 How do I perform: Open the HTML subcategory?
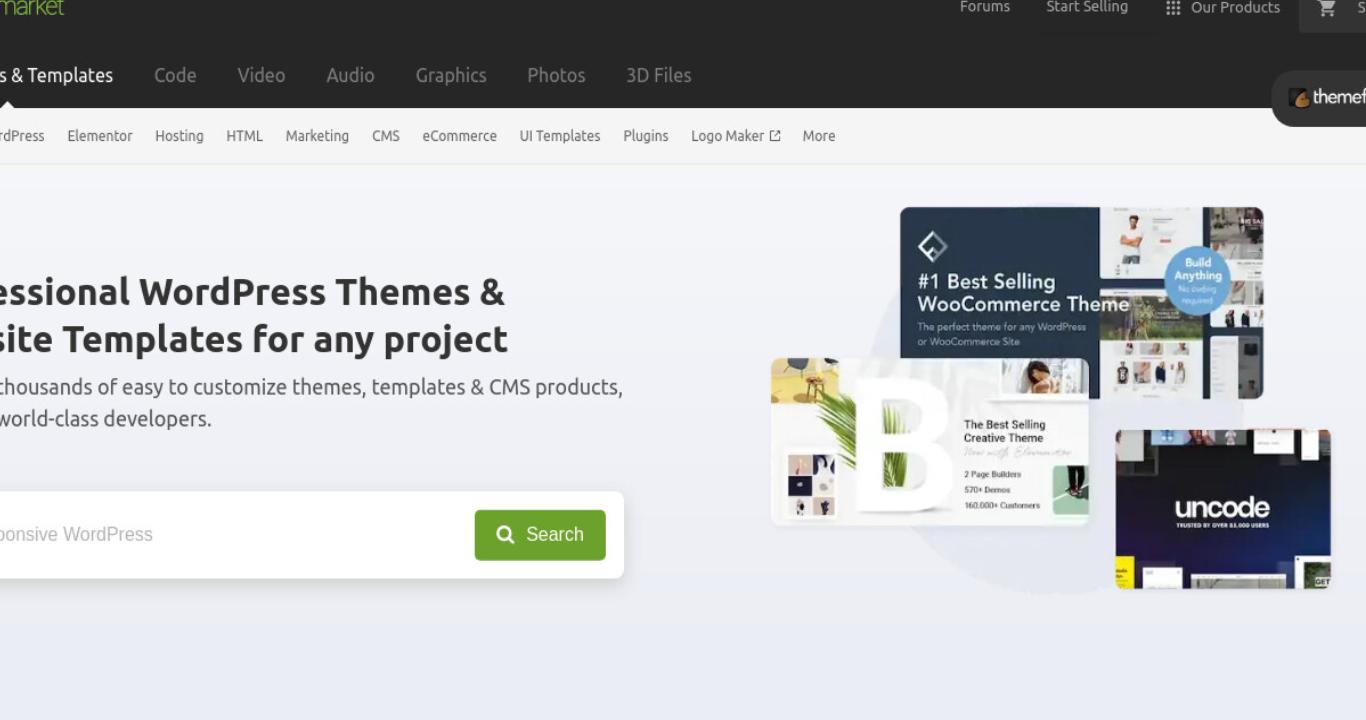(x=244, y=136)
